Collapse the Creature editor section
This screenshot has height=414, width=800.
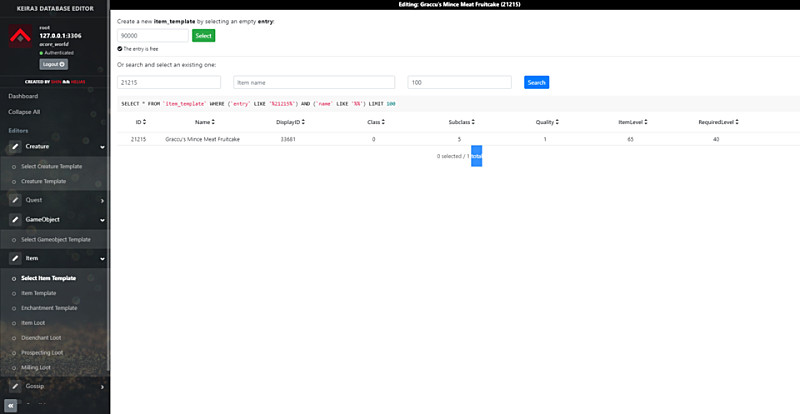coord(102,147)
